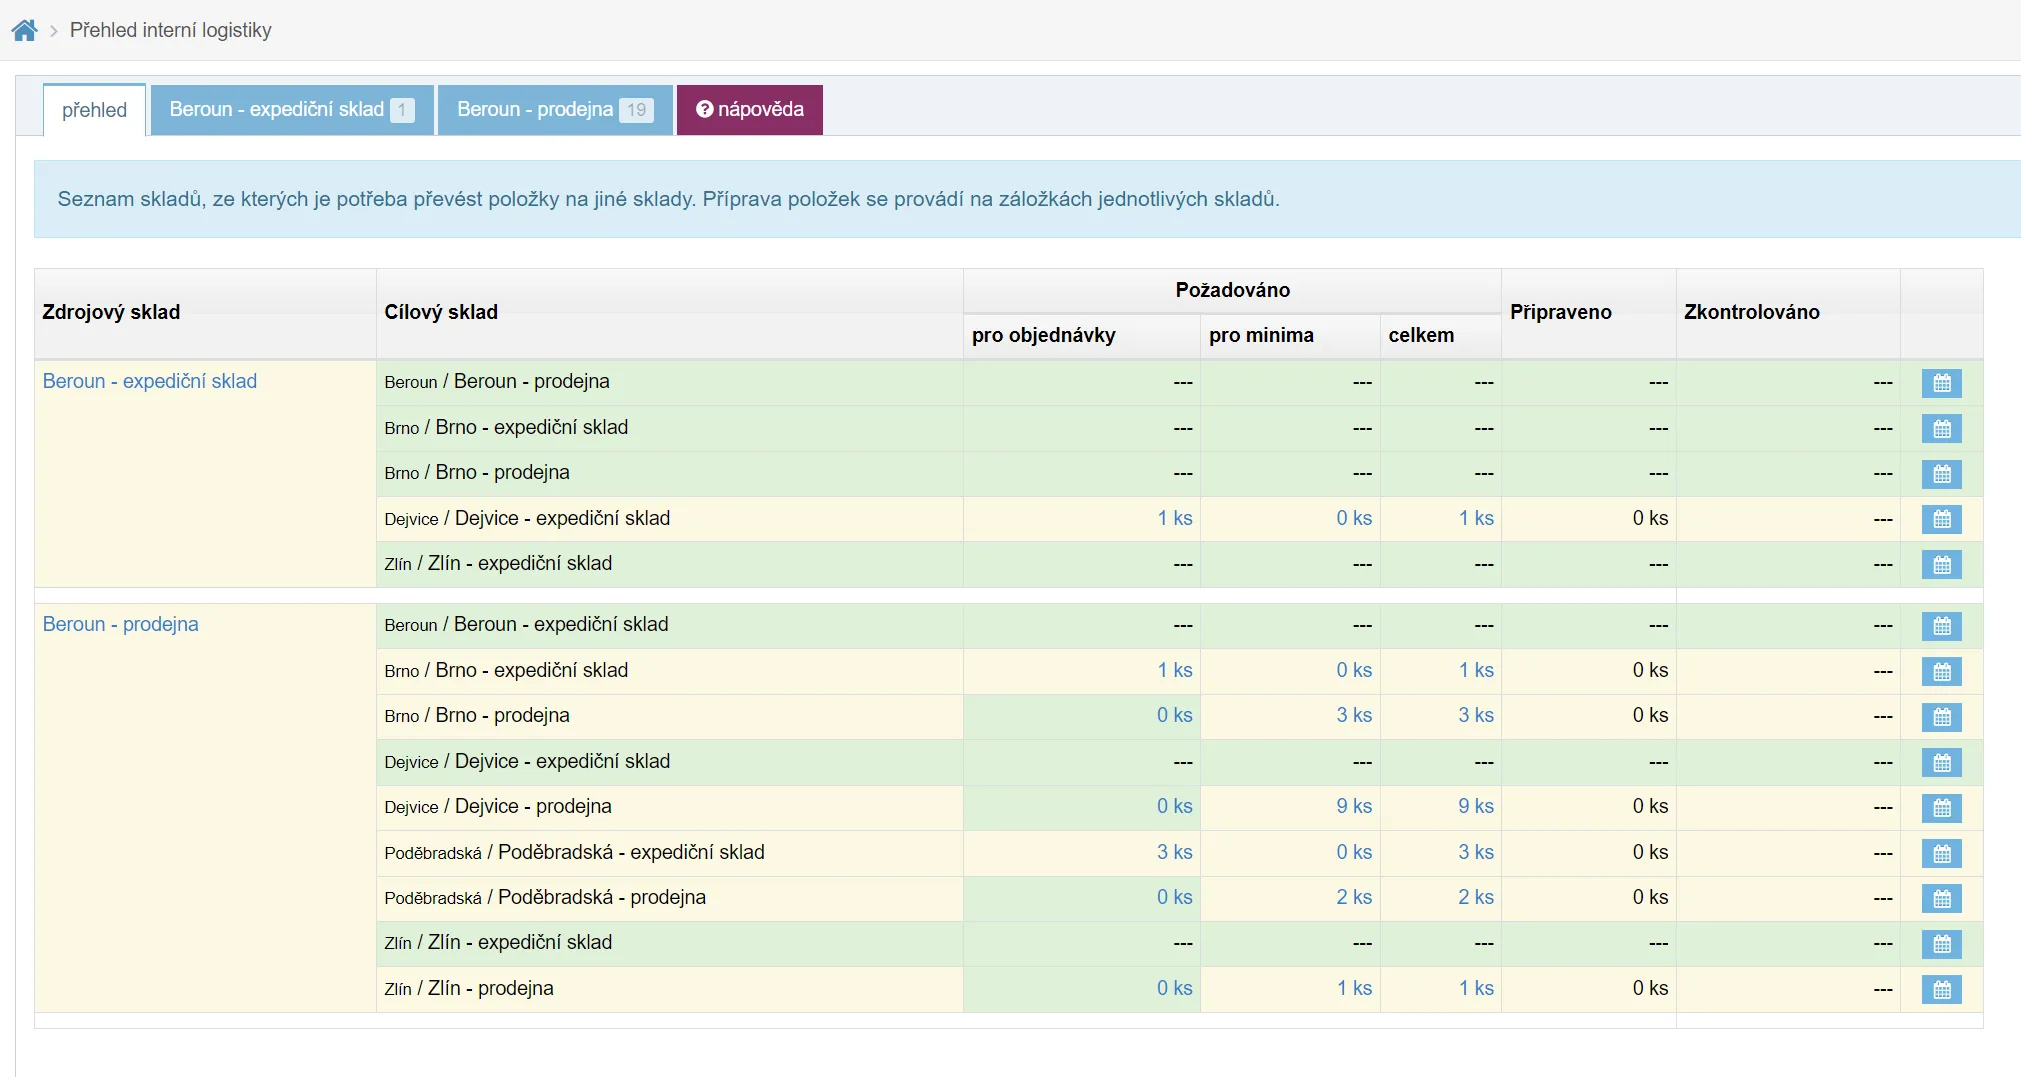Open source warehouse link Beroun - expediční sklad
Viewport: 2021px width, 1077px height.
150,381
